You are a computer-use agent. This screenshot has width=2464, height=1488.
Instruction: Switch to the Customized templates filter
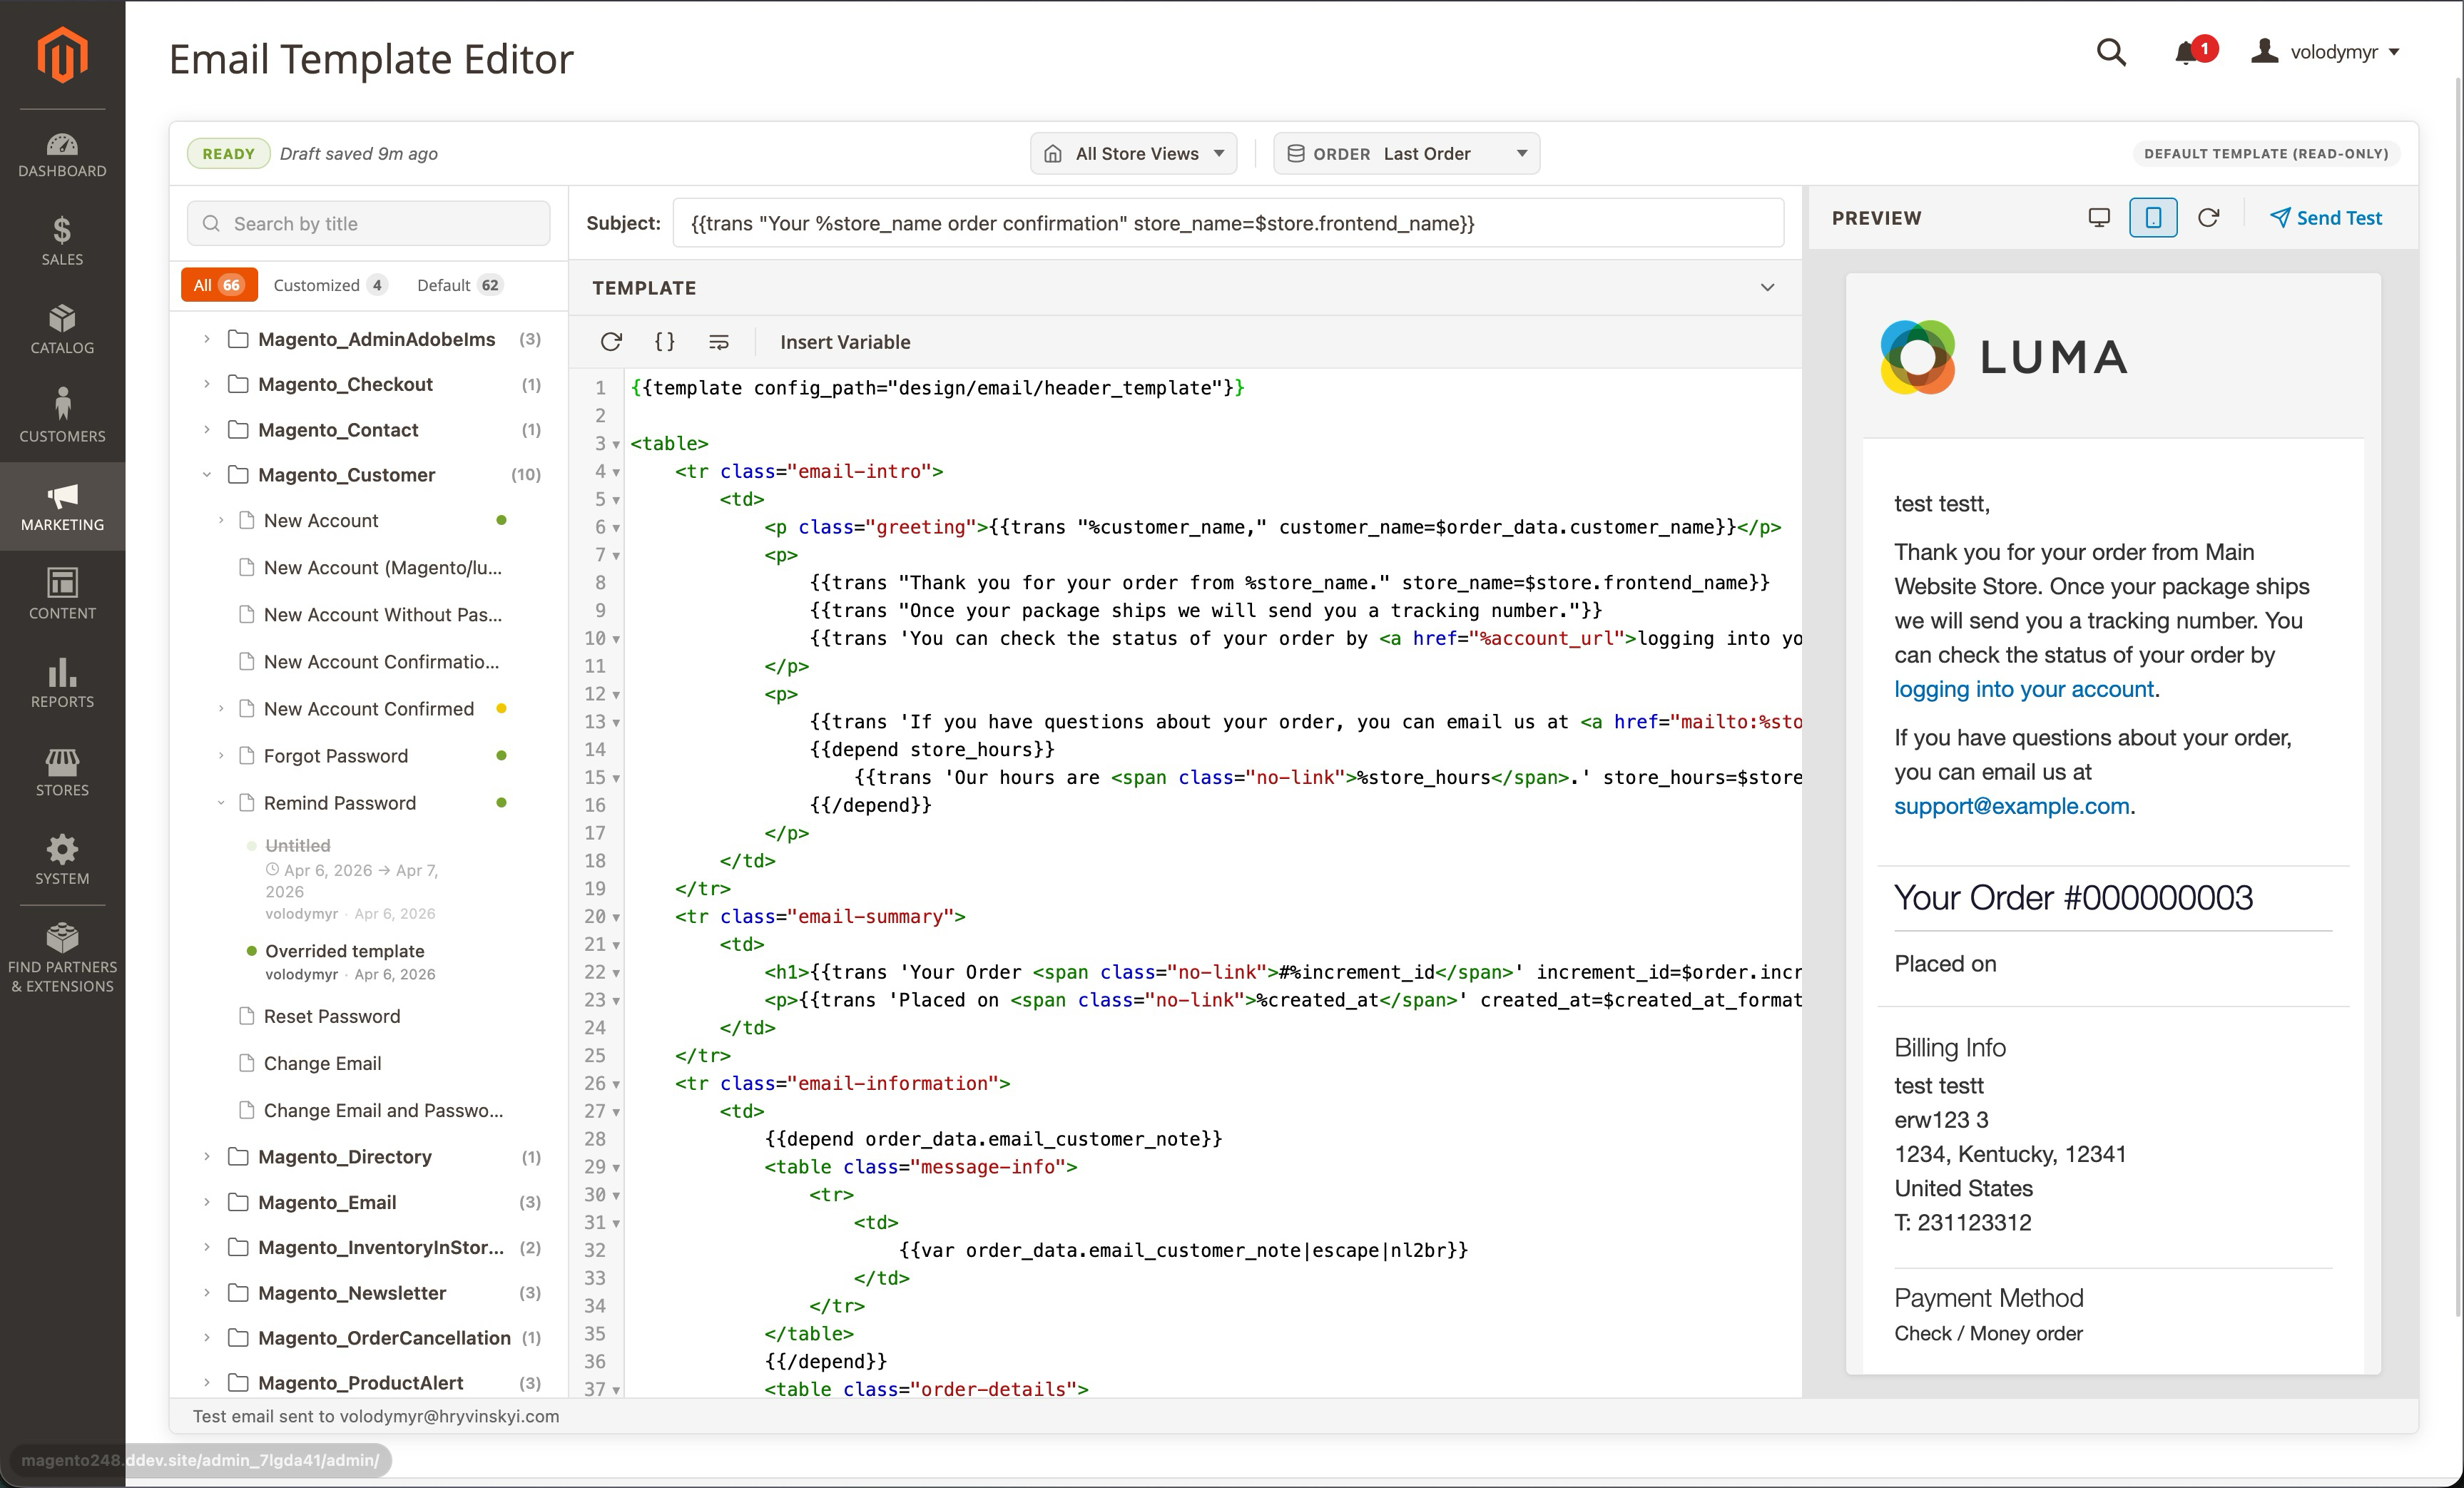coord(318,285)
